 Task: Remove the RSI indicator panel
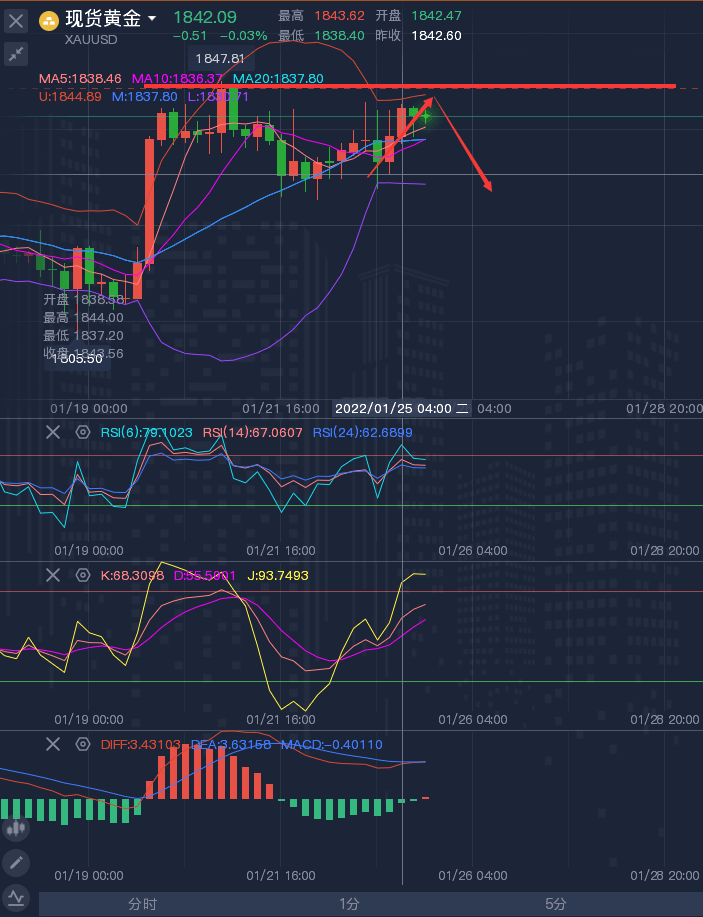pos(53,432)
